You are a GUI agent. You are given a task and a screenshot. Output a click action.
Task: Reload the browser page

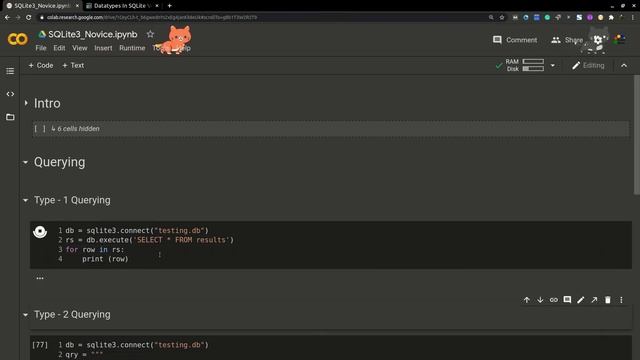pyautogui.click(x=29, y=18)
